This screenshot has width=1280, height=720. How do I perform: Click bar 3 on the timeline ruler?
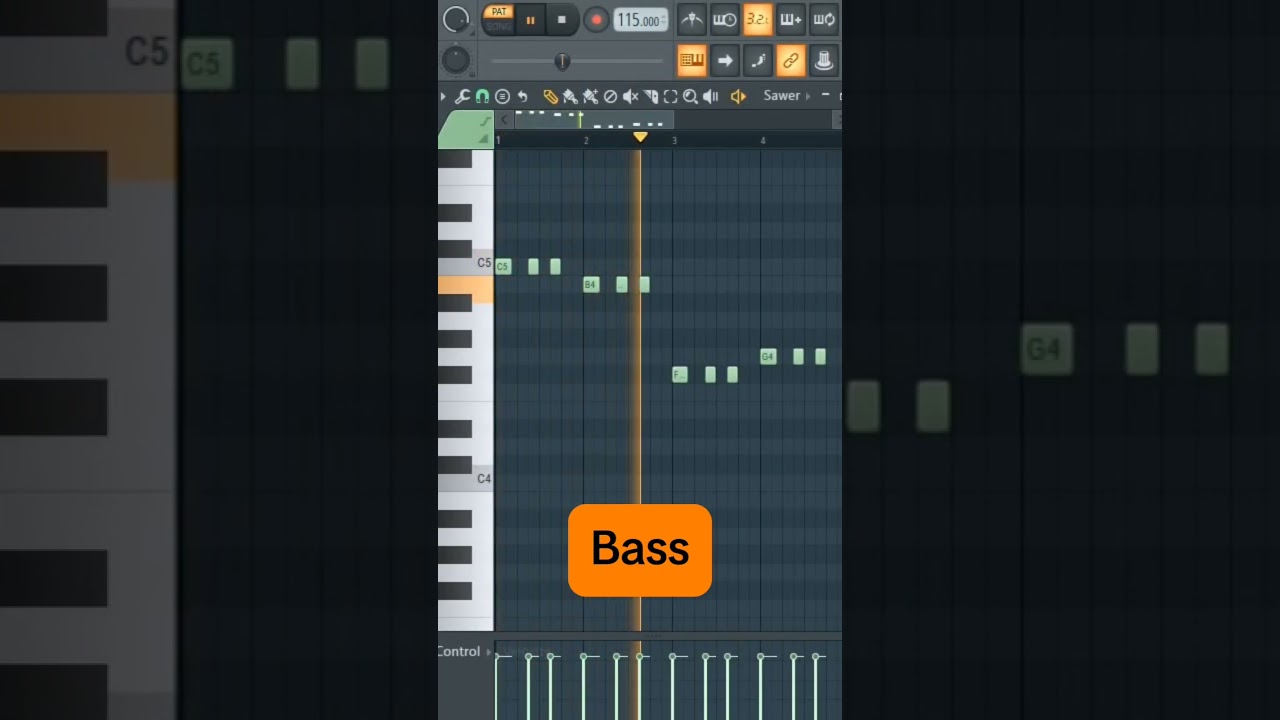[674, 140]
